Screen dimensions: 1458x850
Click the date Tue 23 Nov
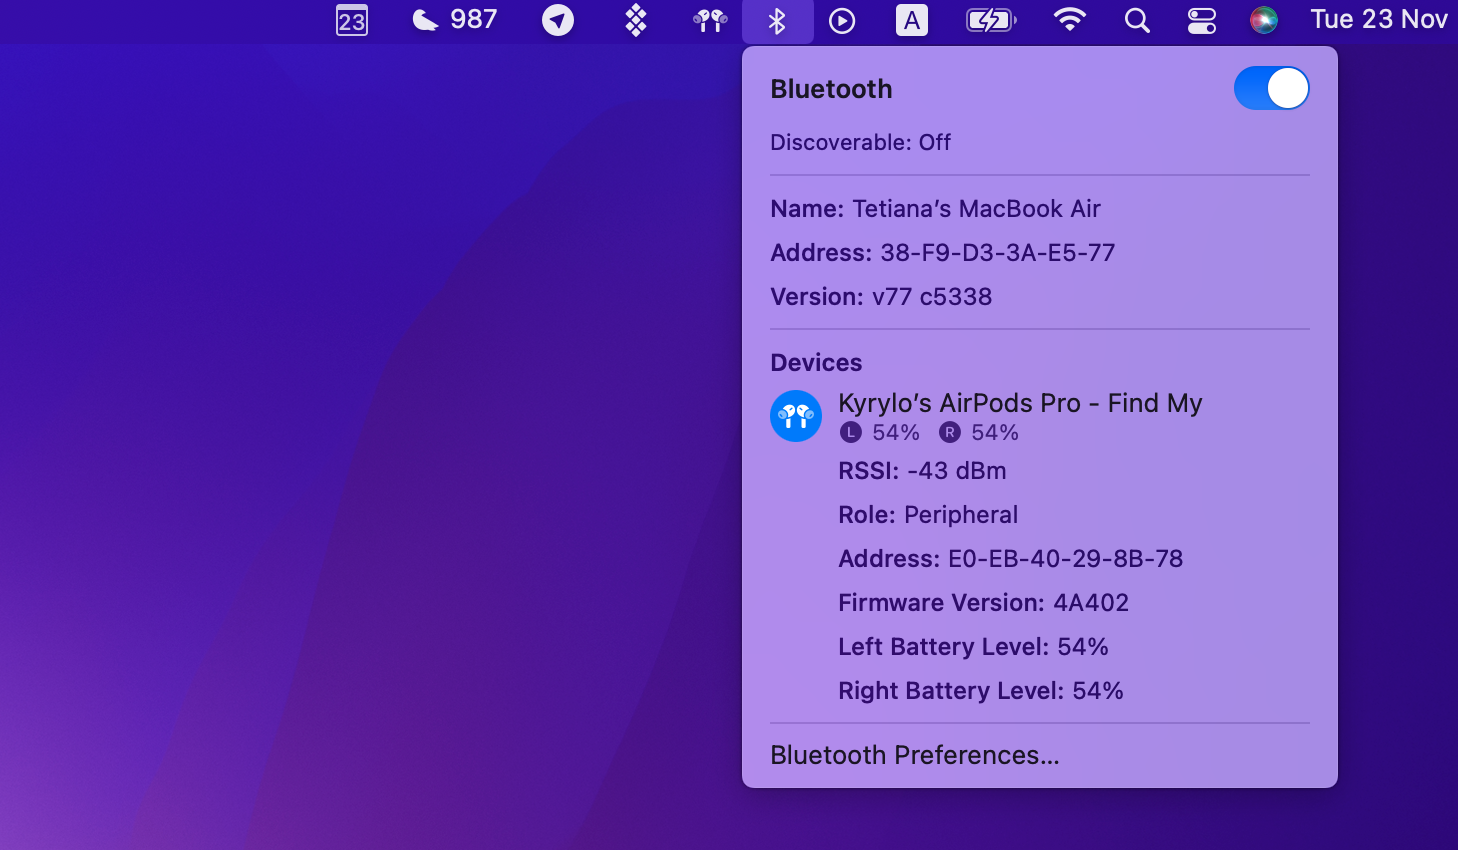pos(1379,20)
